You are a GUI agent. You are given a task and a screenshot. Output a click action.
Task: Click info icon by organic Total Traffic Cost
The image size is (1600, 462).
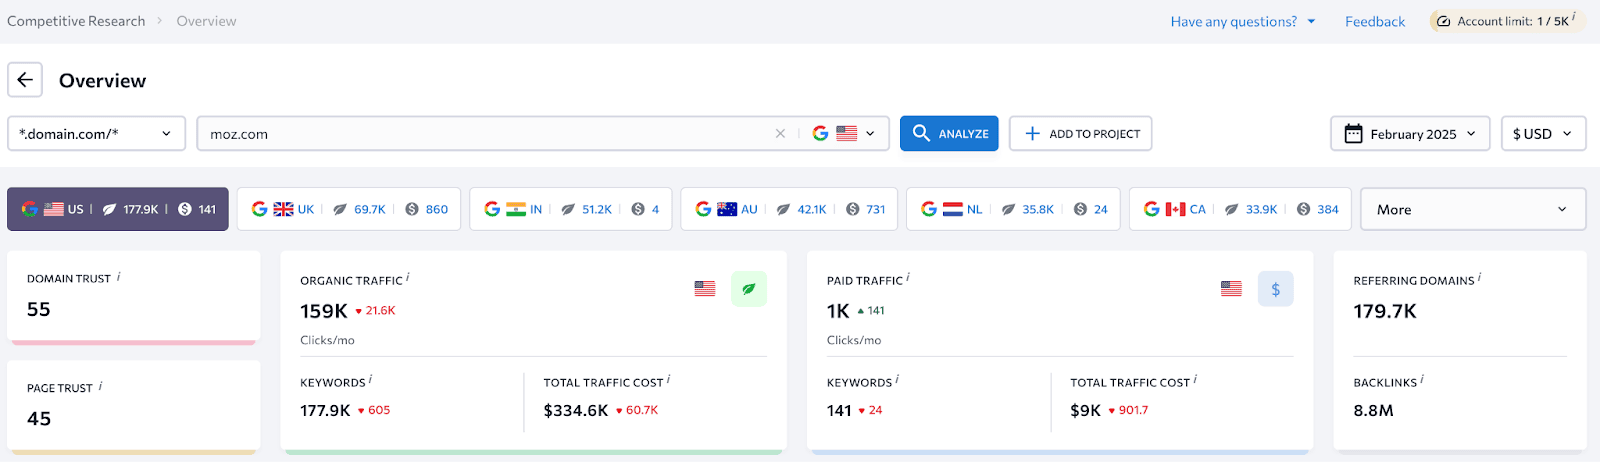tap(668, 380)
